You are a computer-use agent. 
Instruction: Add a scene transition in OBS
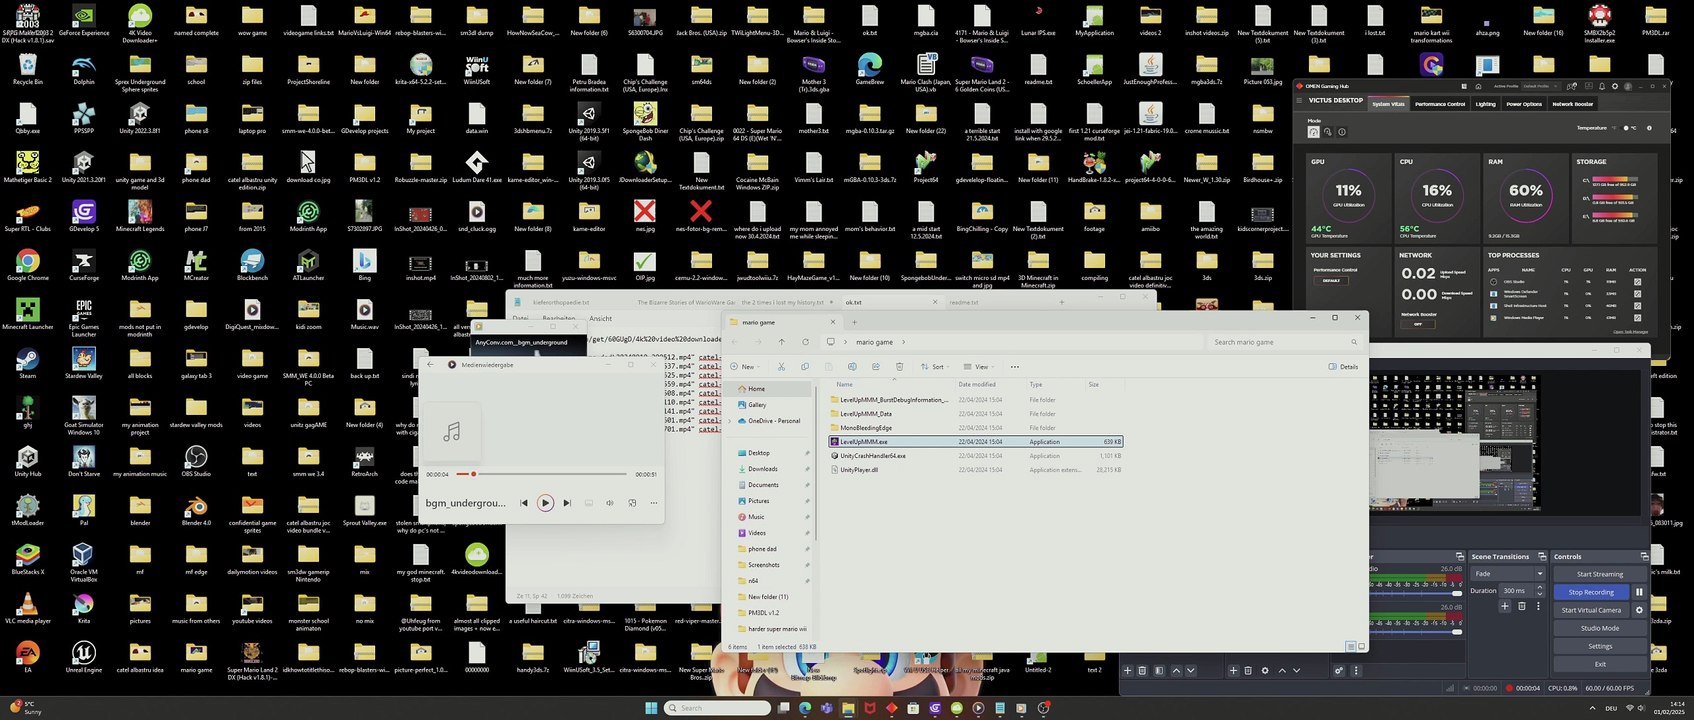coord(1504,606)
